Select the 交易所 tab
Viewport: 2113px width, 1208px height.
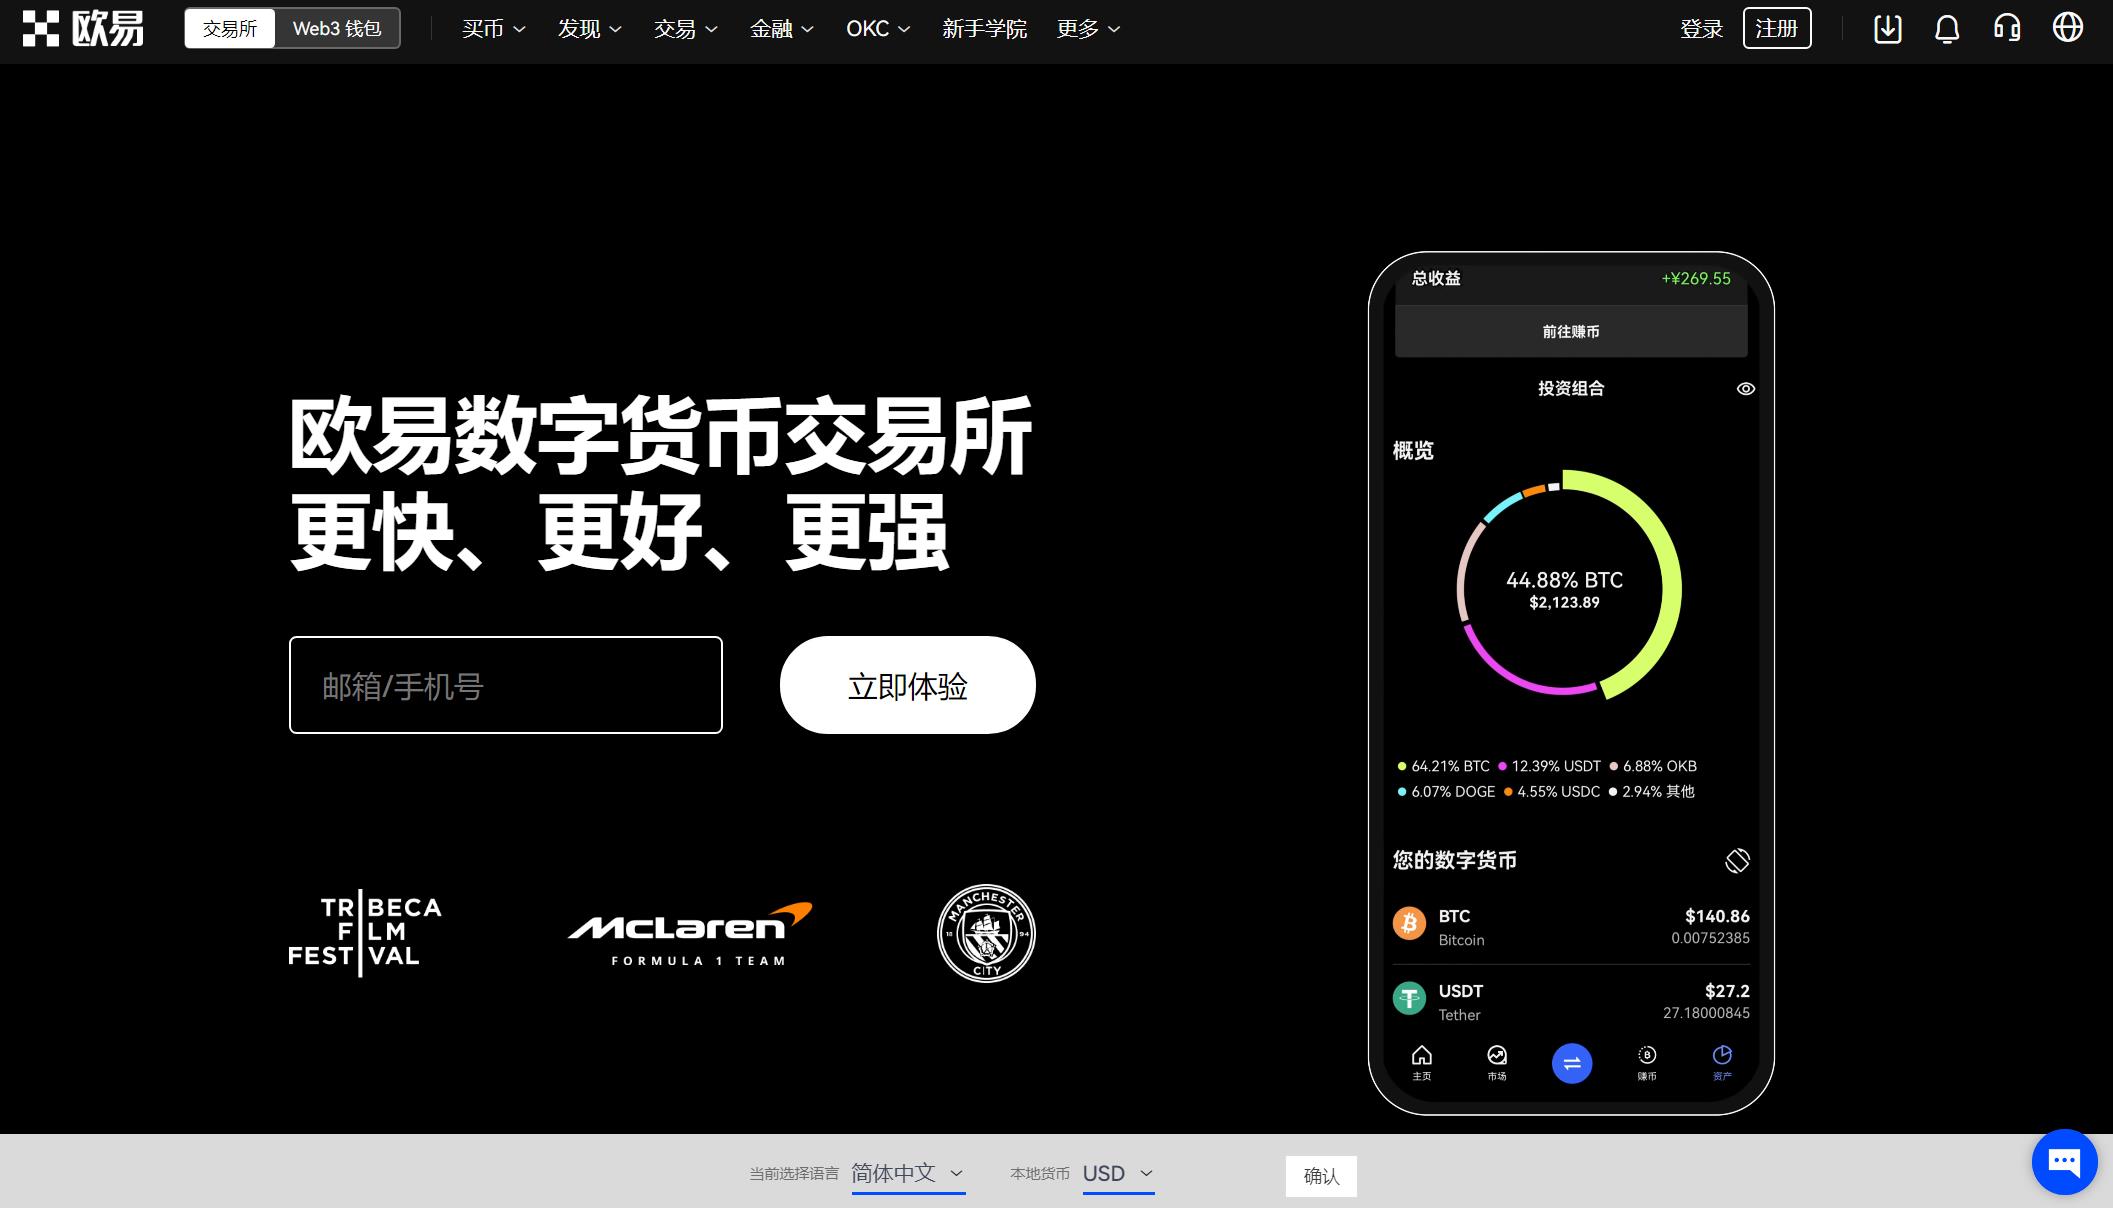coord(228,28)
